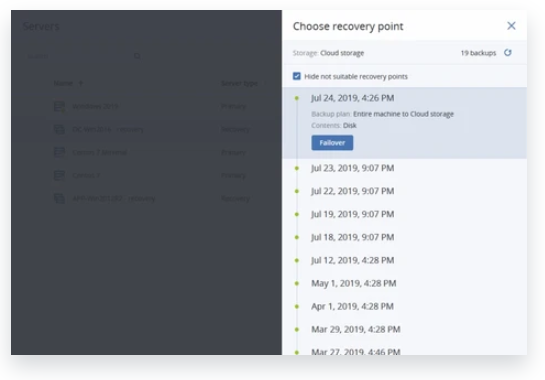The height and width of the screenshot is (380, 545).
Task: Click the Name column sort arrow
Action: pos(81,83)
